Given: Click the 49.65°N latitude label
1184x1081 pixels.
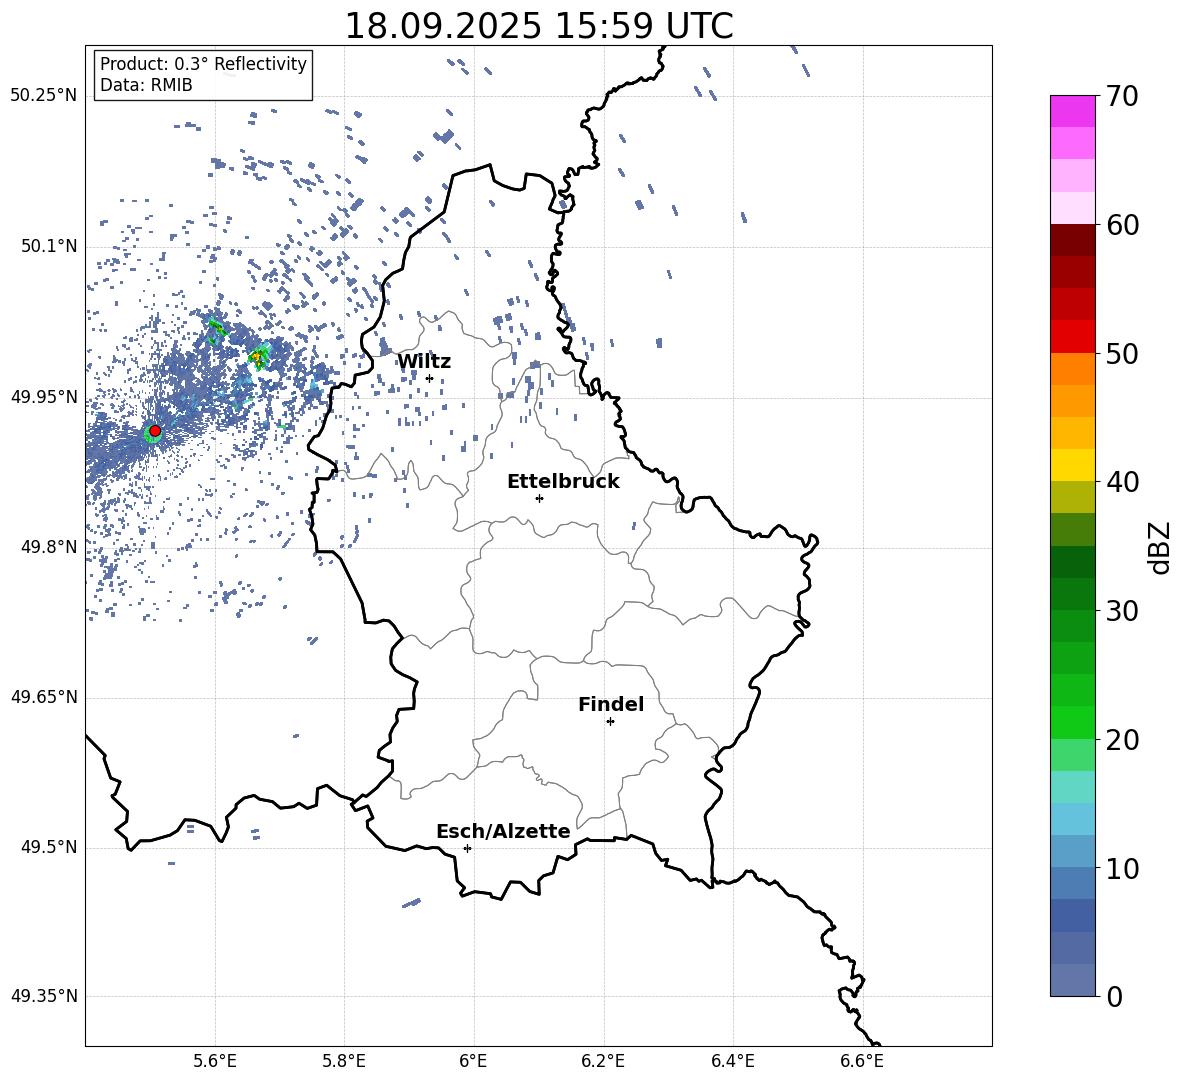Looking at the screenshot, I should coord(44,697).
